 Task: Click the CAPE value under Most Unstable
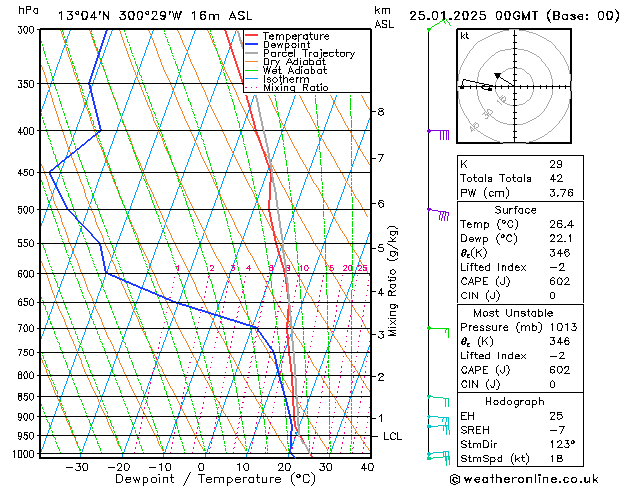point(560,370)
